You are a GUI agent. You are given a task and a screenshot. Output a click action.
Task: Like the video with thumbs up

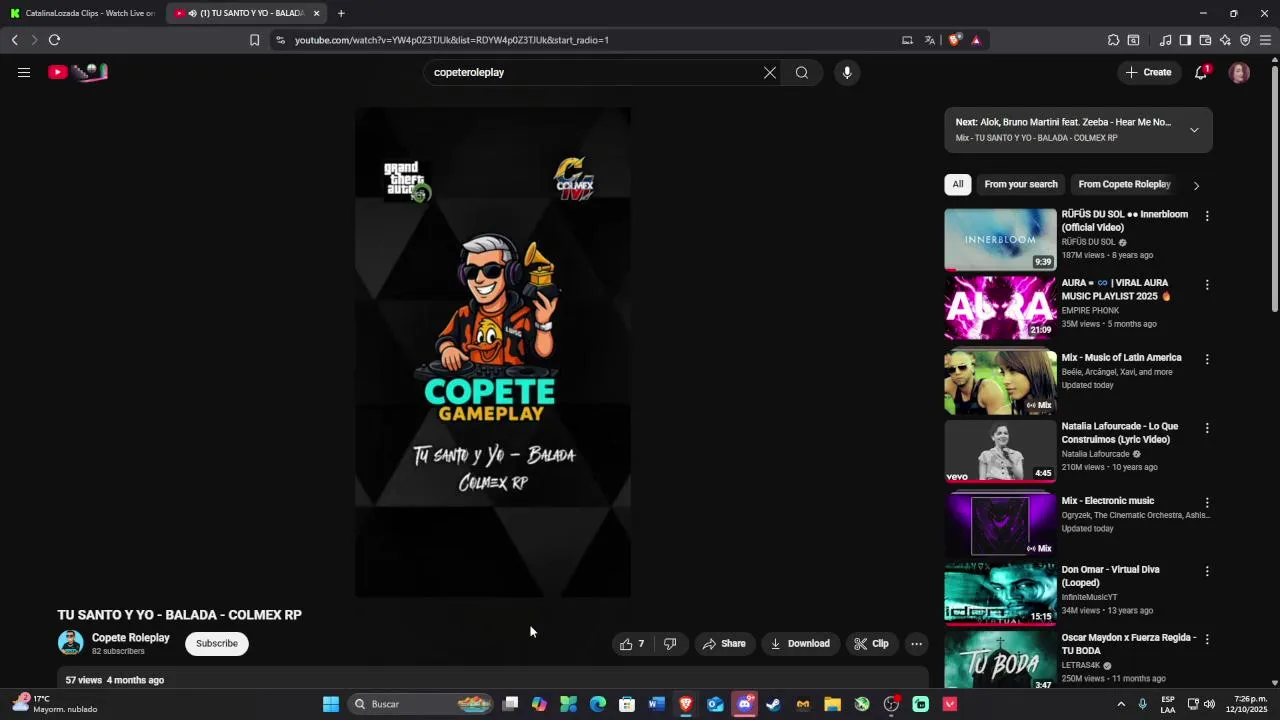[x=632, y=644]
